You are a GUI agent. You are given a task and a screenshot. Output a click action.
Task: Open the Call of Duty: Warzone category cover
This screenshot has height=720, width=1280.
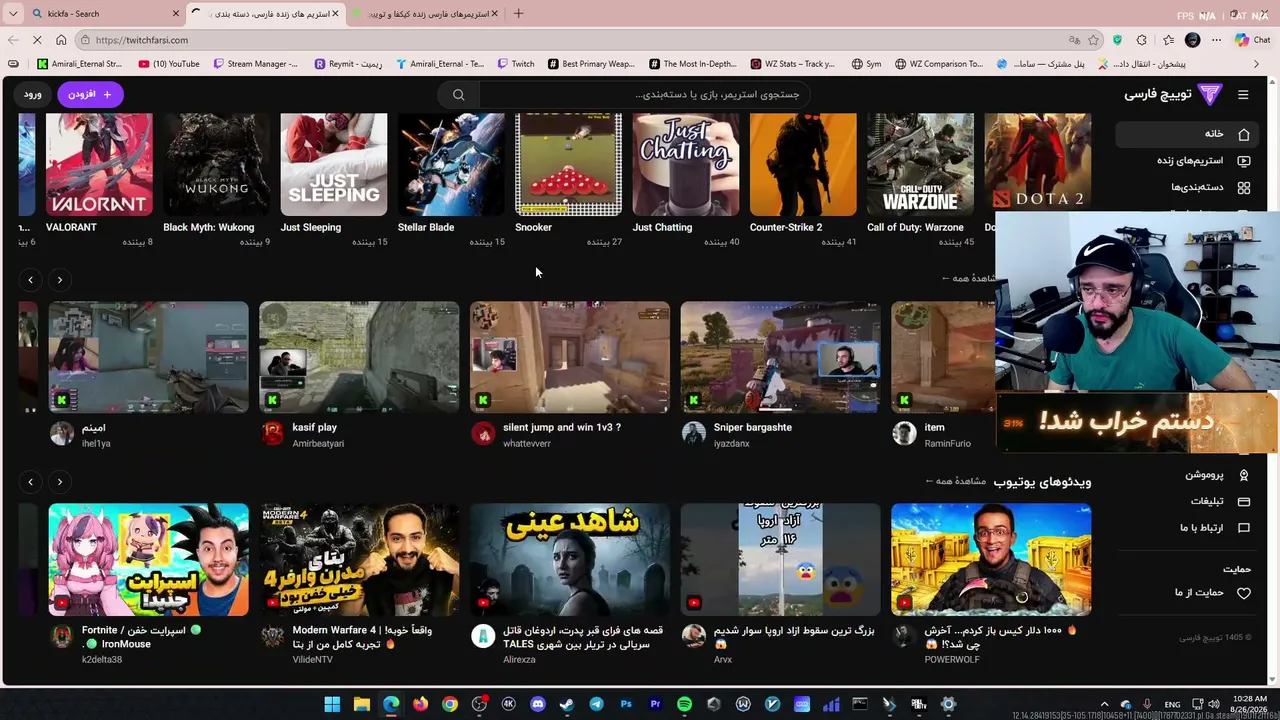920,164
